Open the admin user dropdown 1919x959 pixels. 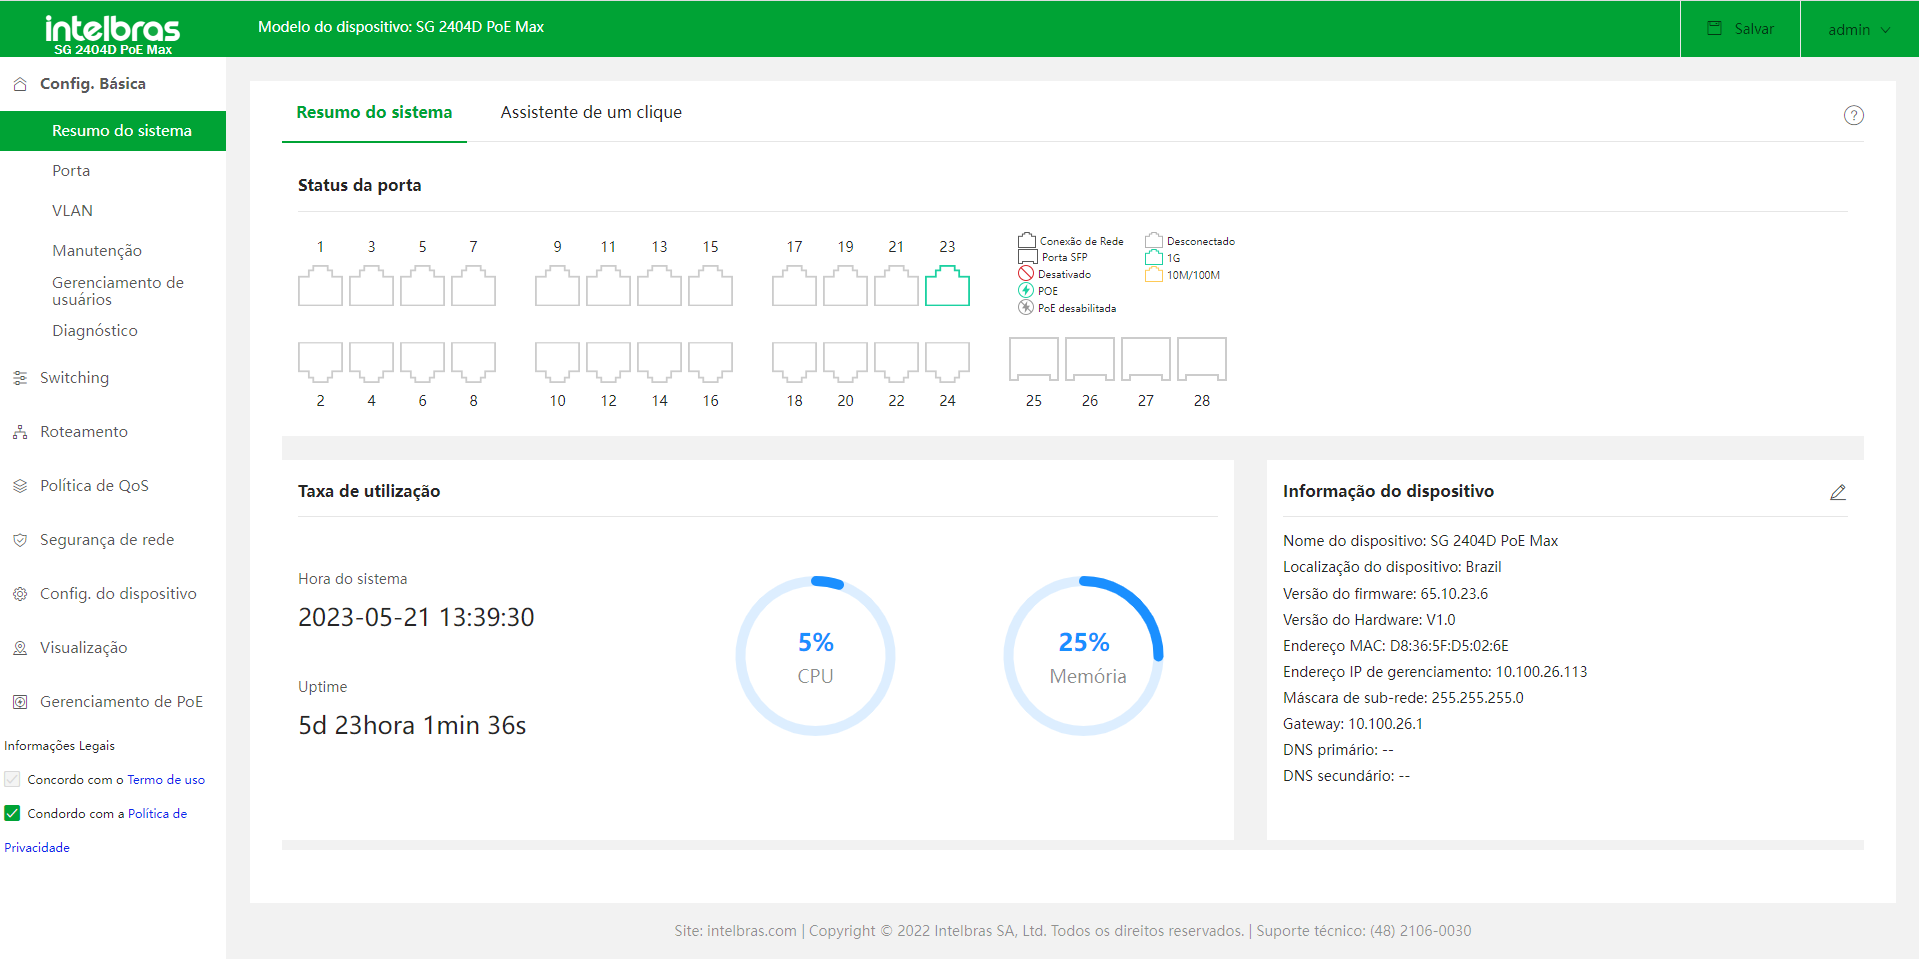[1858, 29]
